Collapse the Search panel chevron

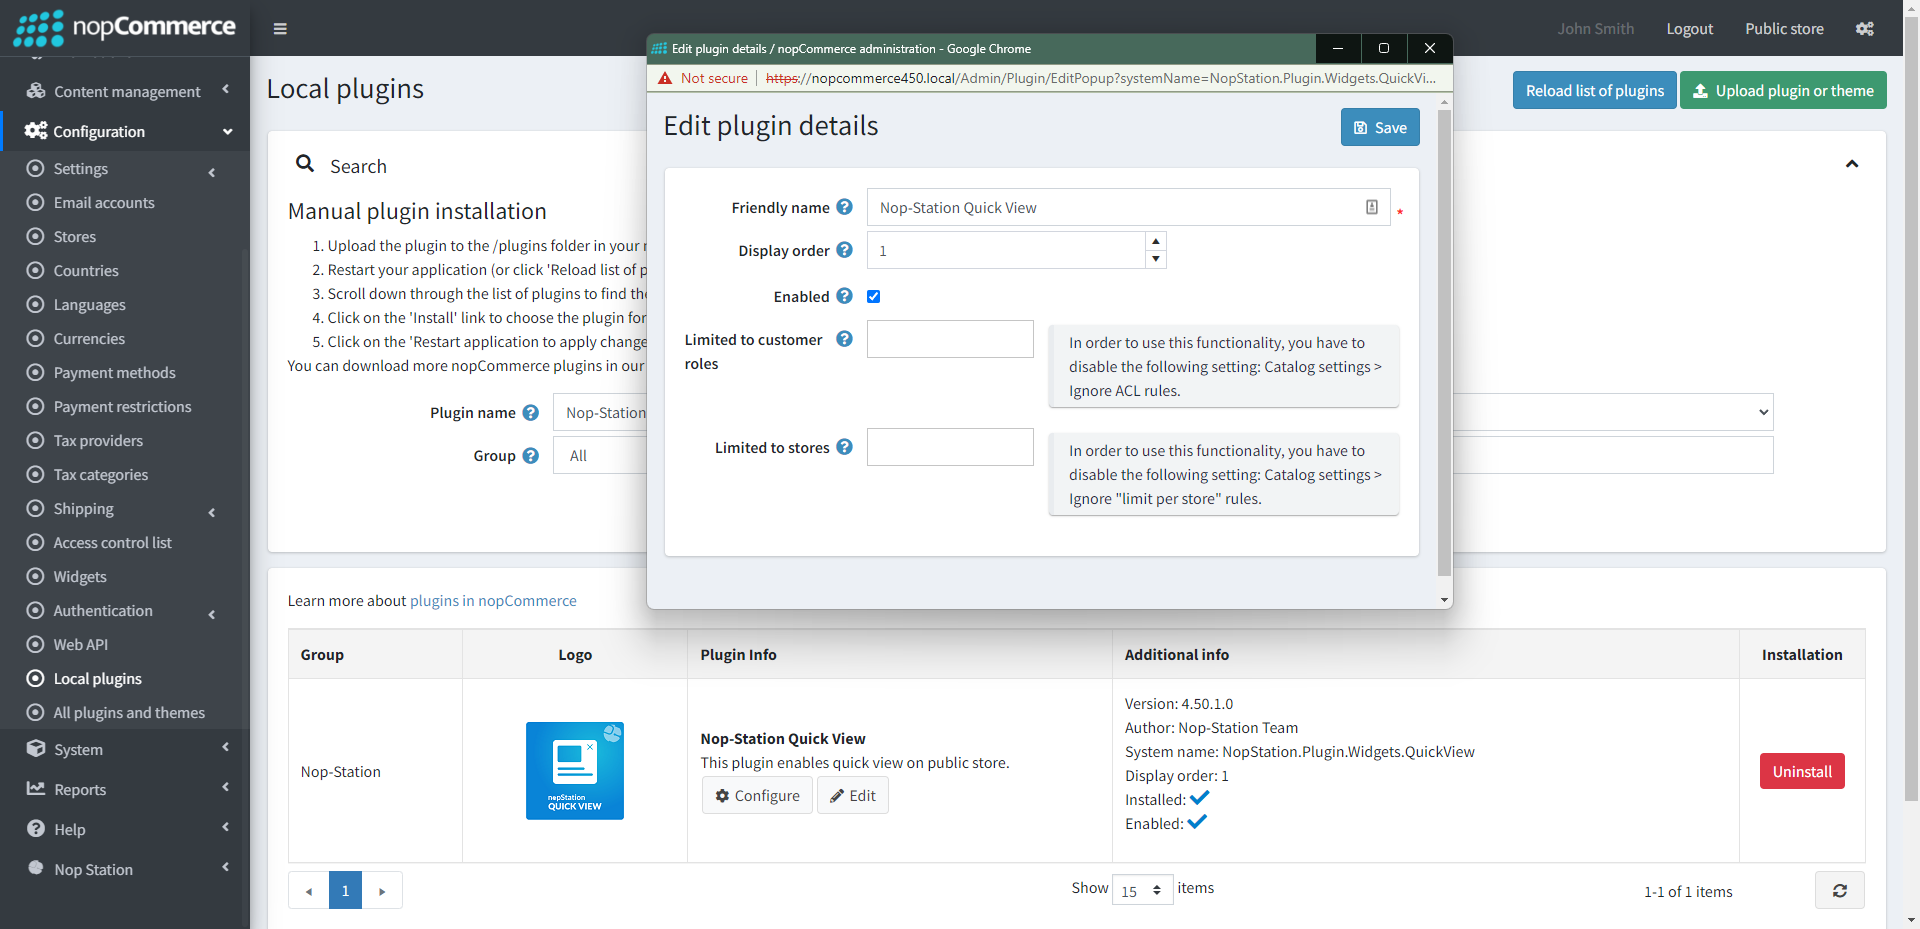point(1852,164)
